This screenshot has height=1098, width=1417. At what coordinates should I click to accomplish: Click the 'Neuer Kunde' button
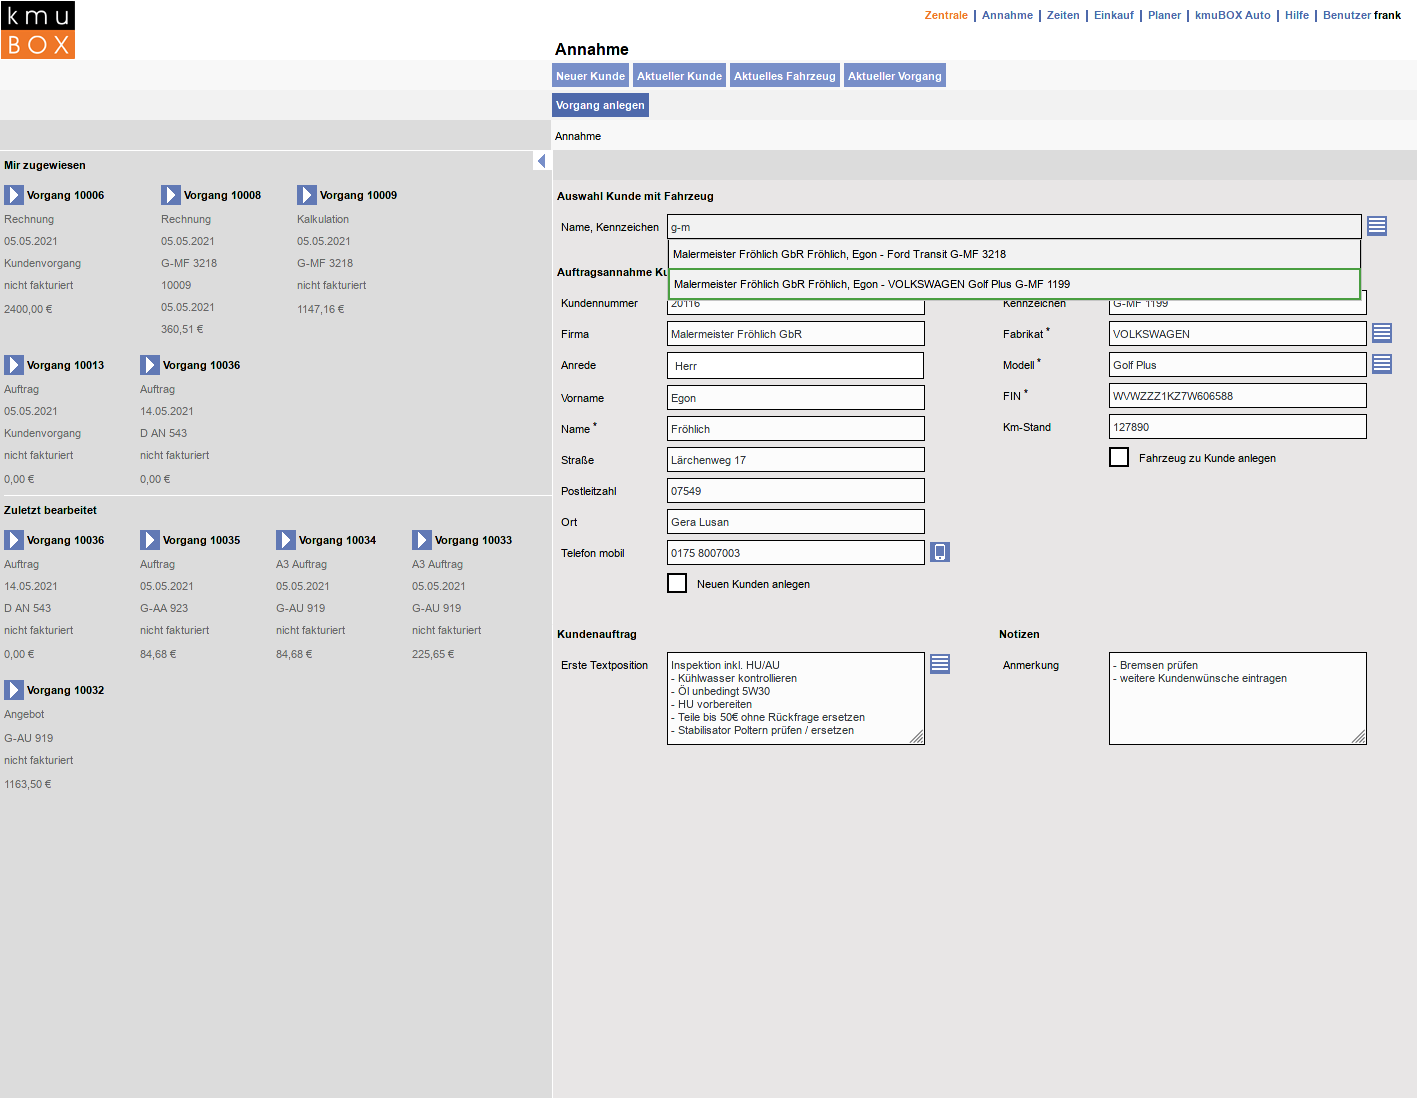(590, 76)
